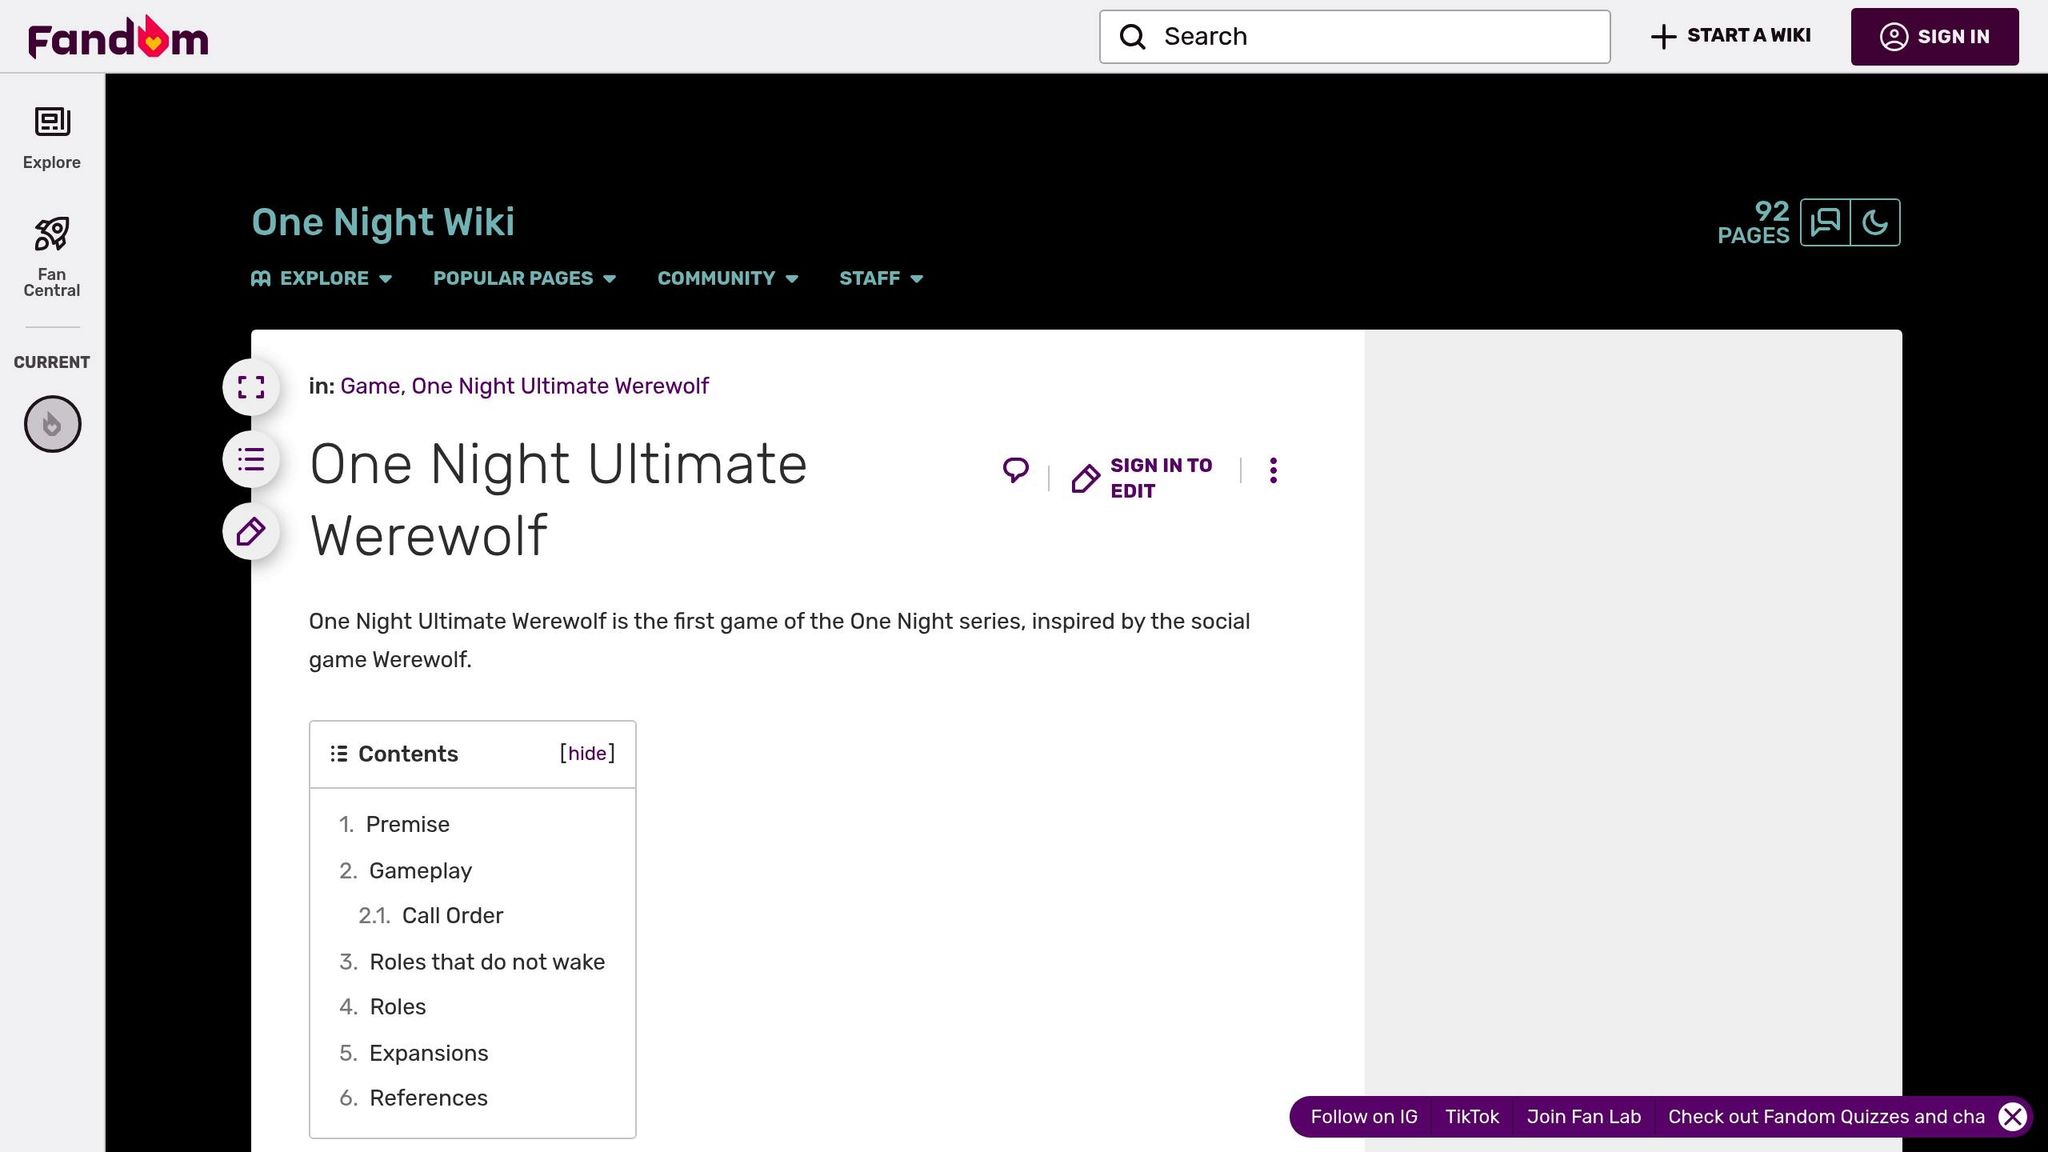Image resolution: width=2048 pixels, height=1152 pixels.
Task: Click the floating pencil edit icon
Action: [x=251, y=531]
